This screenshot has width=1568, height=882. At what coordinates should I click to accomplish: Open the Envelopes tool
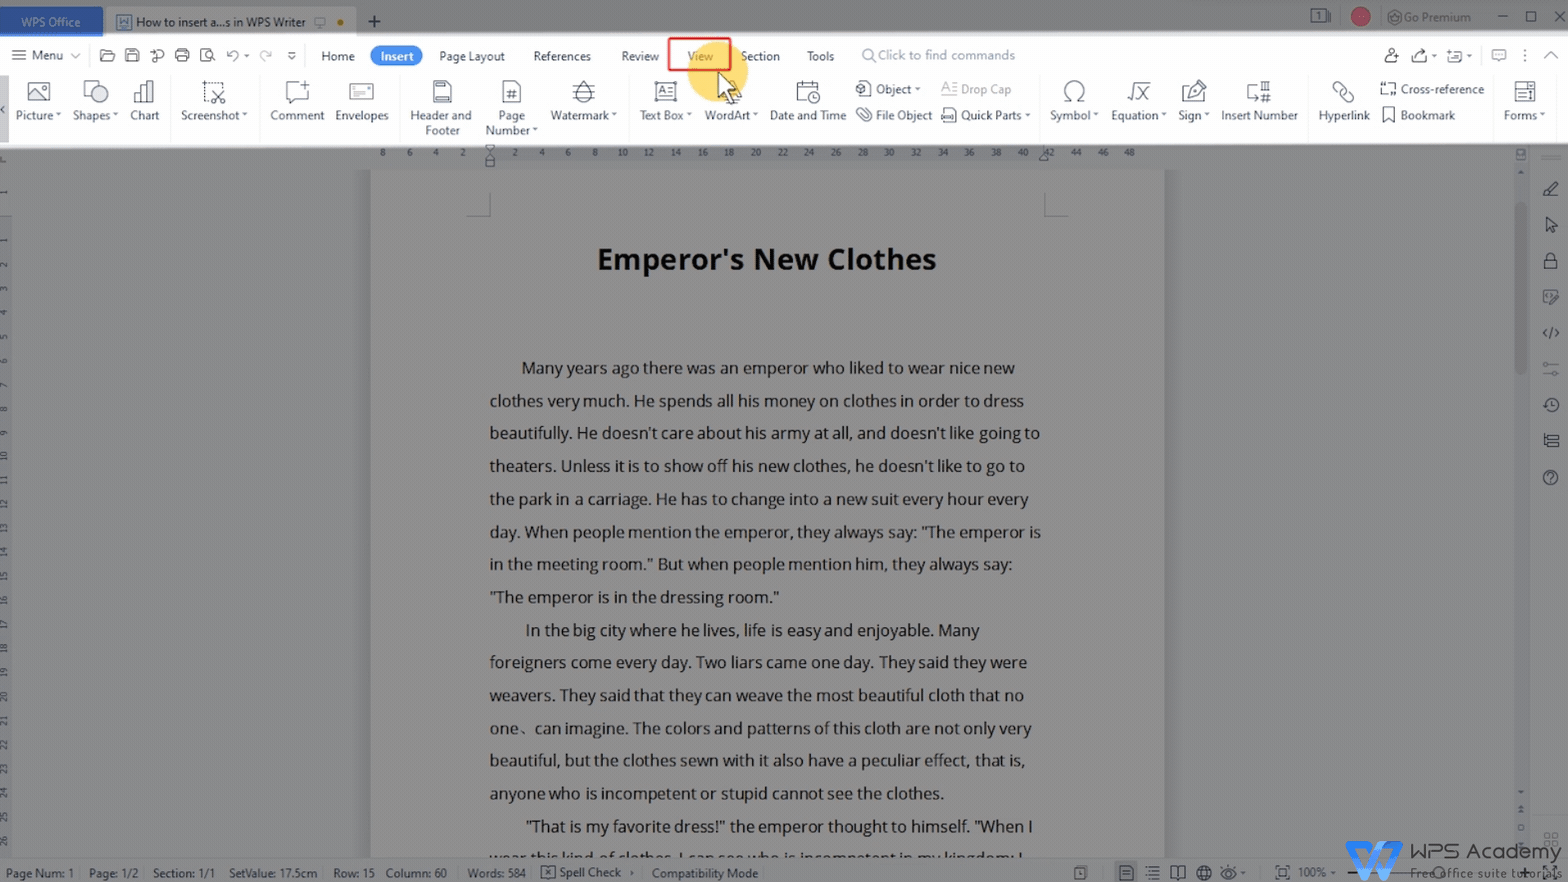click(361, 101)
